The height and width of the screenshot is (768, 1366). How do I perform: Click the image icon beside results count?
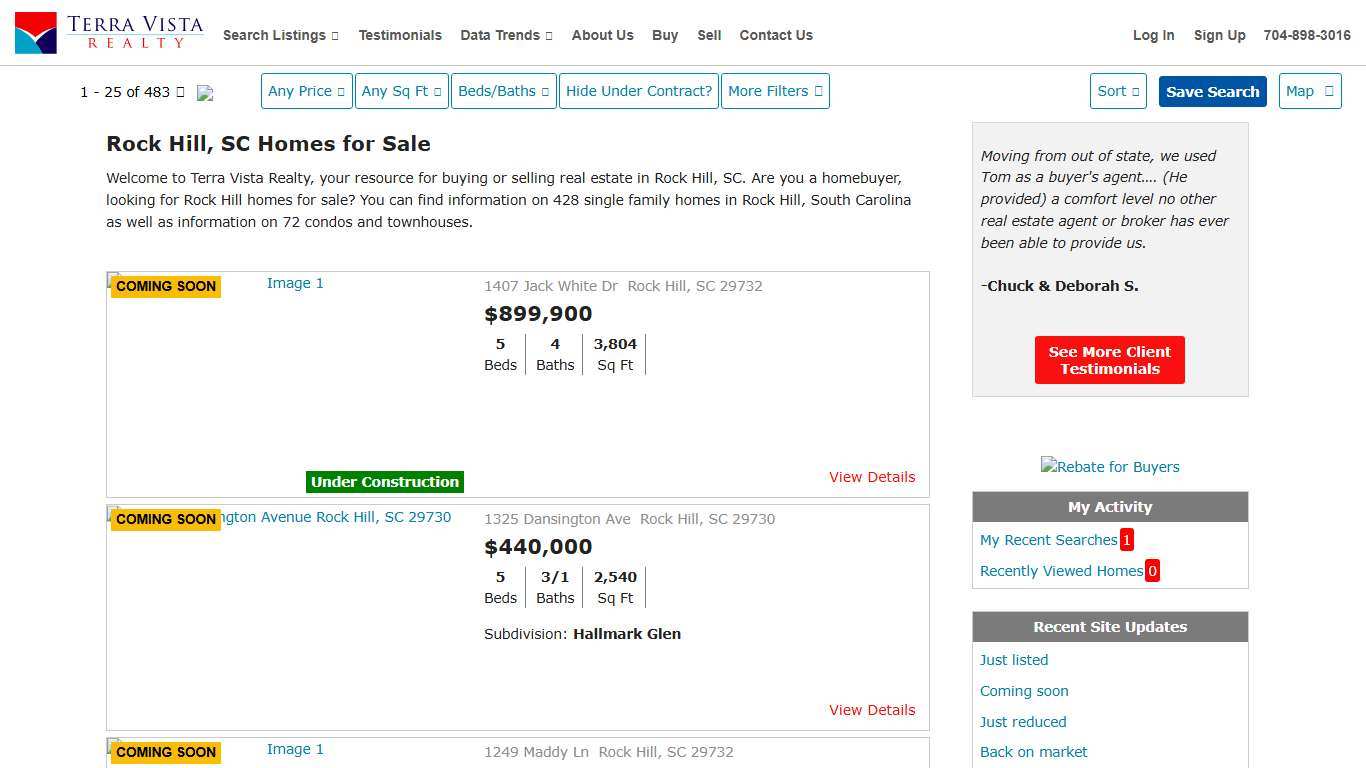click(205, 93)
